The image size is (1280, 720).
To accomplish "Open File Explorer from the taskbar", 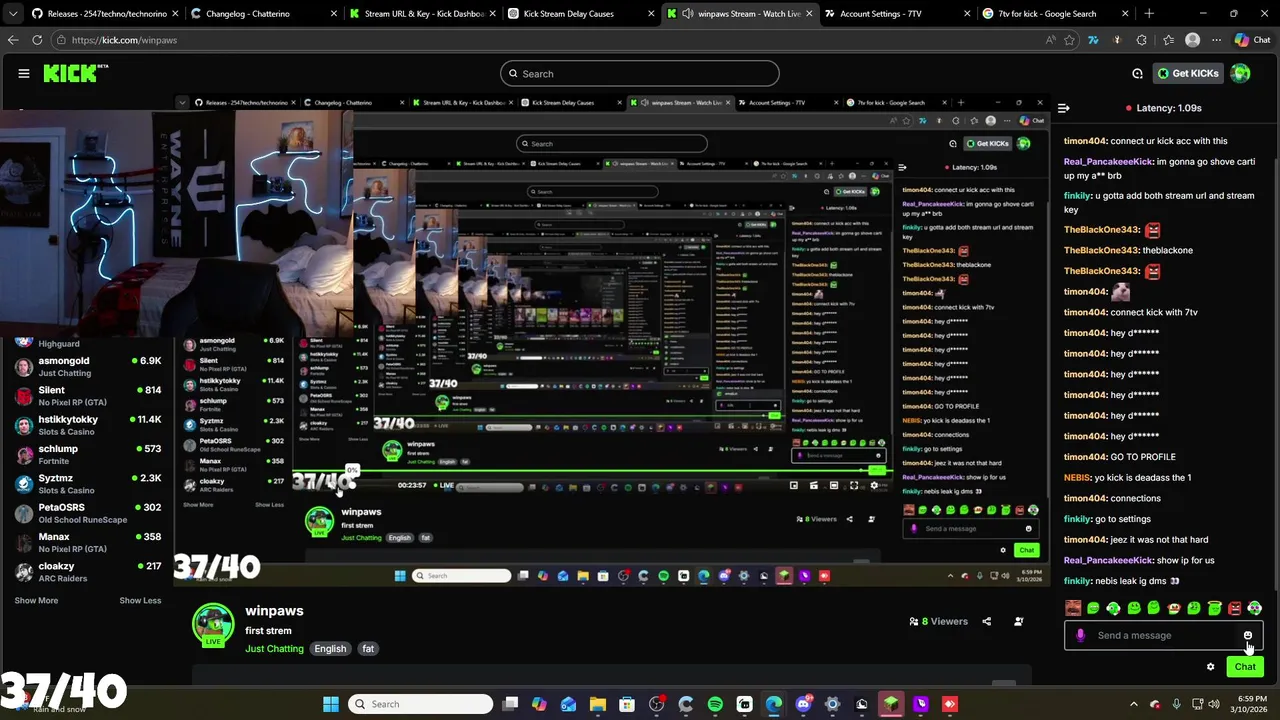I will 598,704.
